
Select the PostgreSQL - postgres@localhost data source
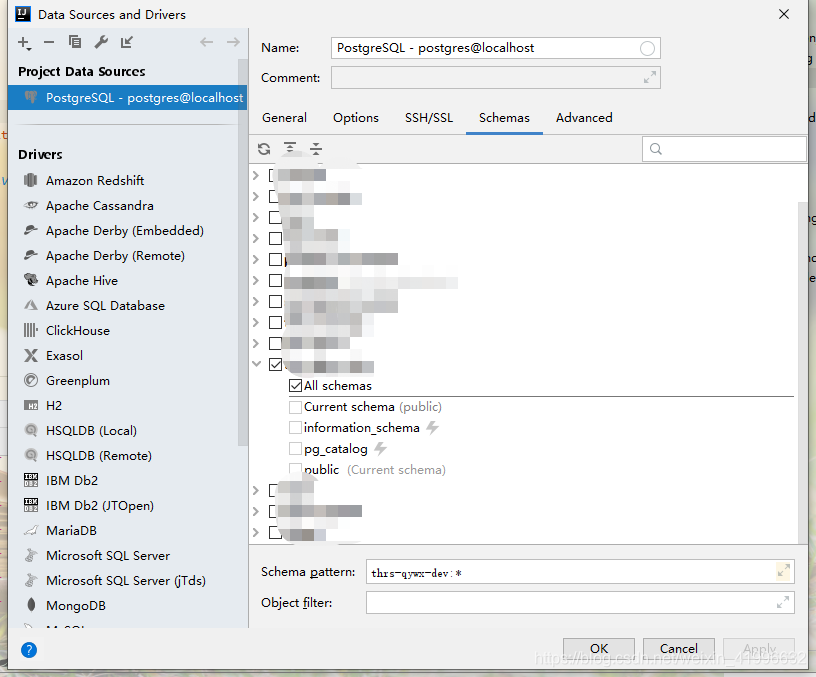coord(125,97)
